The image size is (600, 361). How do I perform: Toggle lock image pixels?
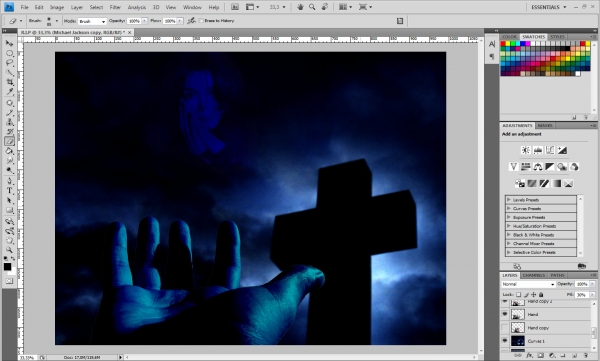(526, 294)
